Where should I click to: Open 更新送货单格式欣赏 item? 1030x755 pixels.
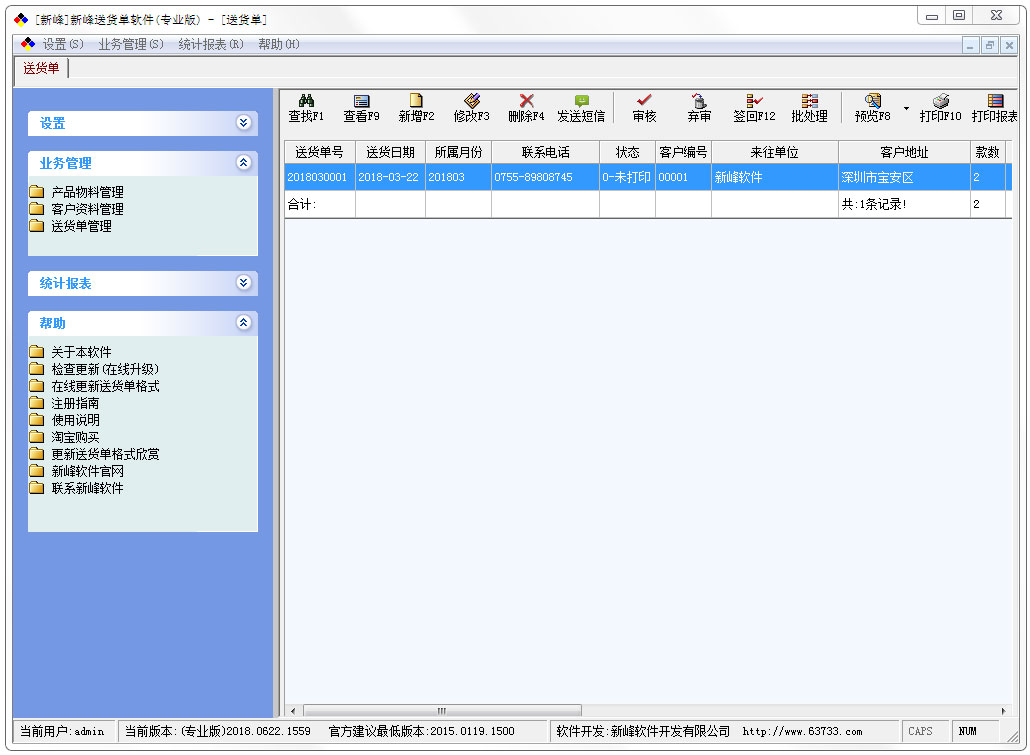pyautogui.click(x=105, y=454)
